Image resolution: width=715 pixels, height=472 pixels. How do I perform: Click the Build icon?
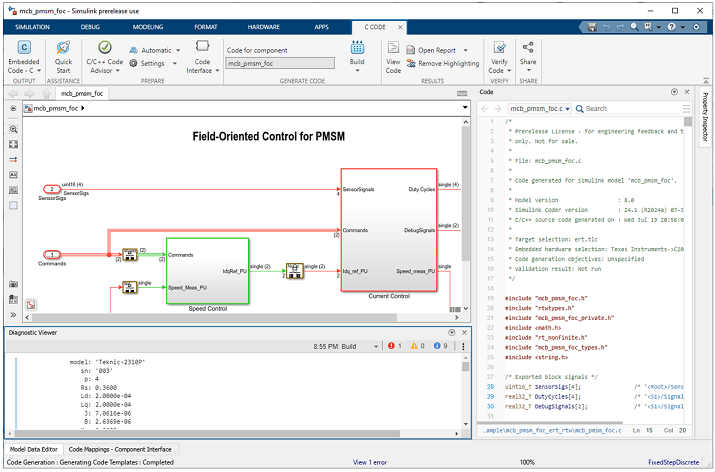pyautogui.click(x=357, y=47)
